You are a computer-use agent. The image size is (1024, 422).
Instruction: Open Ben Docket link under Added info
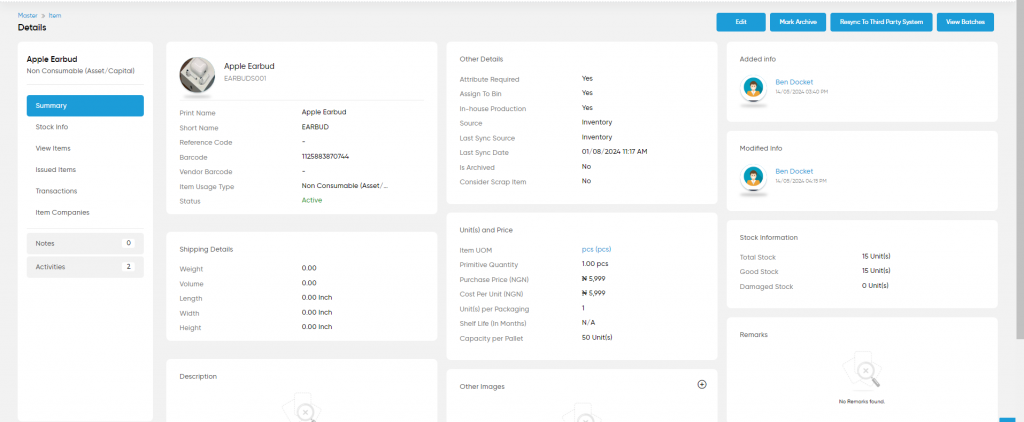(x=794, y=82)
